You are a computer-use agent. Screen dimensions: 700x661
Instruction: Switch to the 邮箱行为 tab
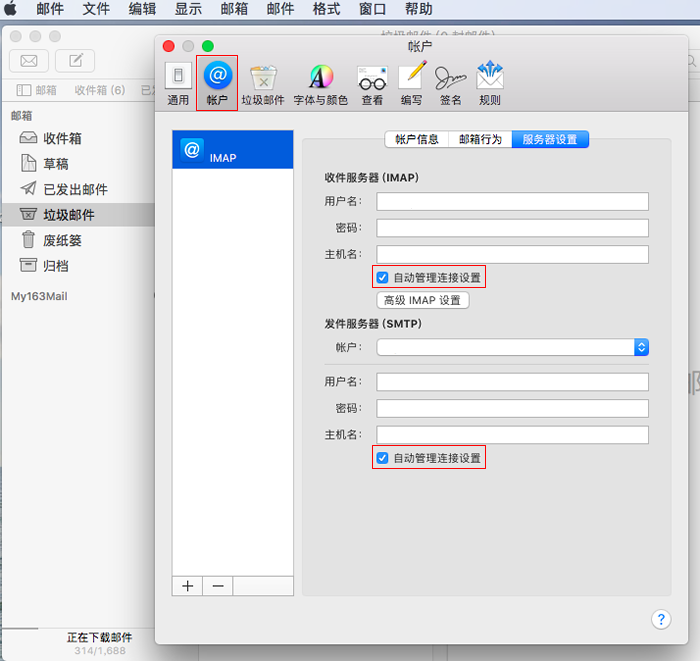480,139
